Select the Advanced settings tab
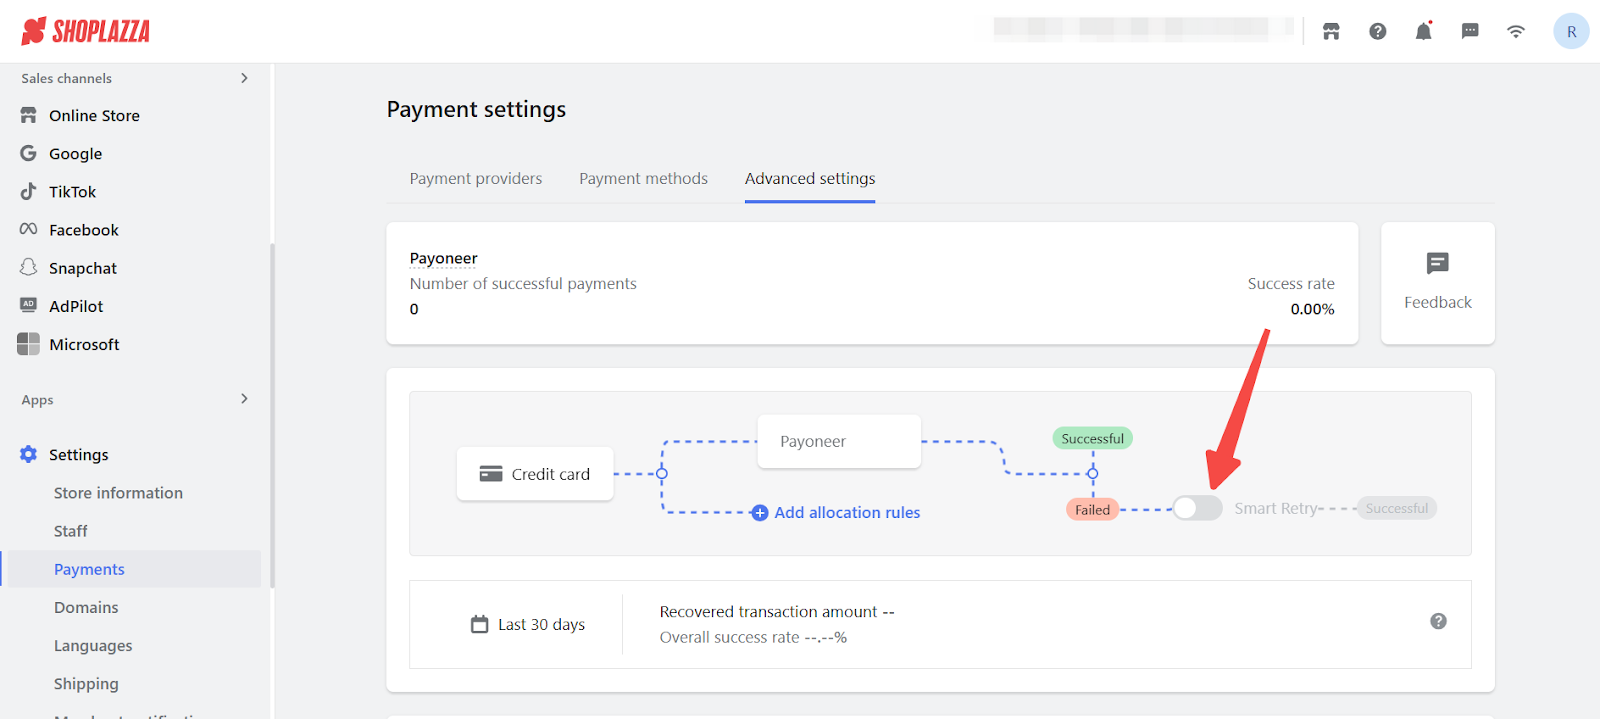The image size is (1600, 719). coord(810,178)
